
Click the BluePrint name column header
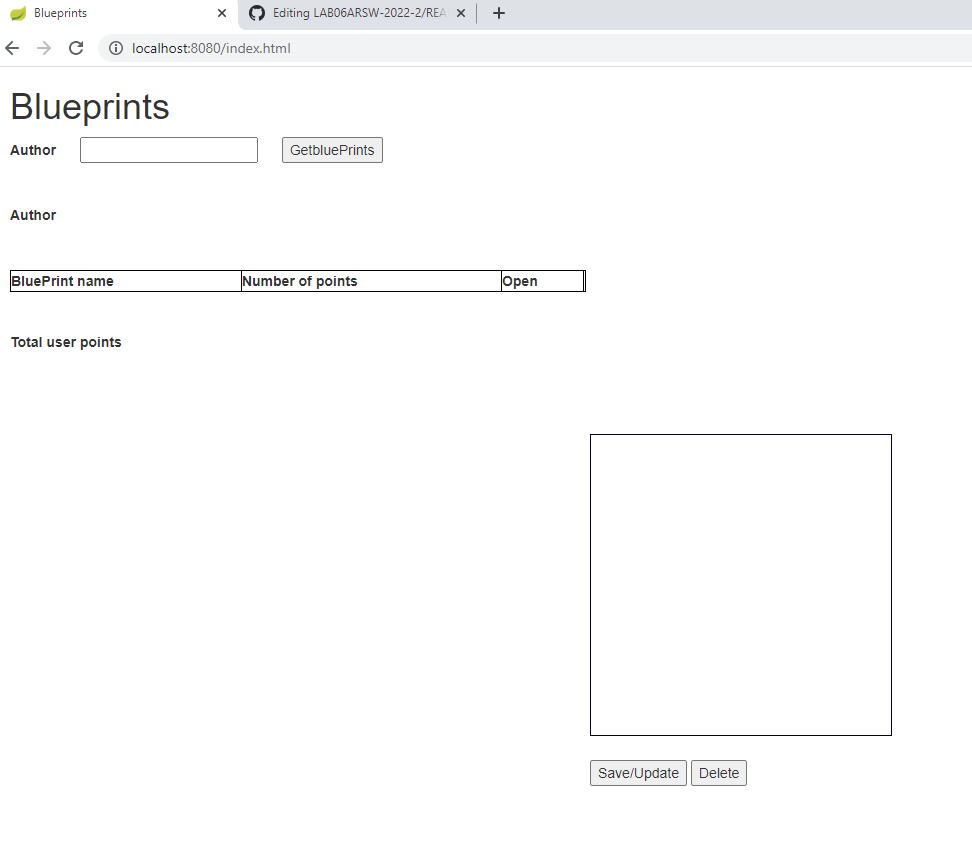[x=126, y=281]
